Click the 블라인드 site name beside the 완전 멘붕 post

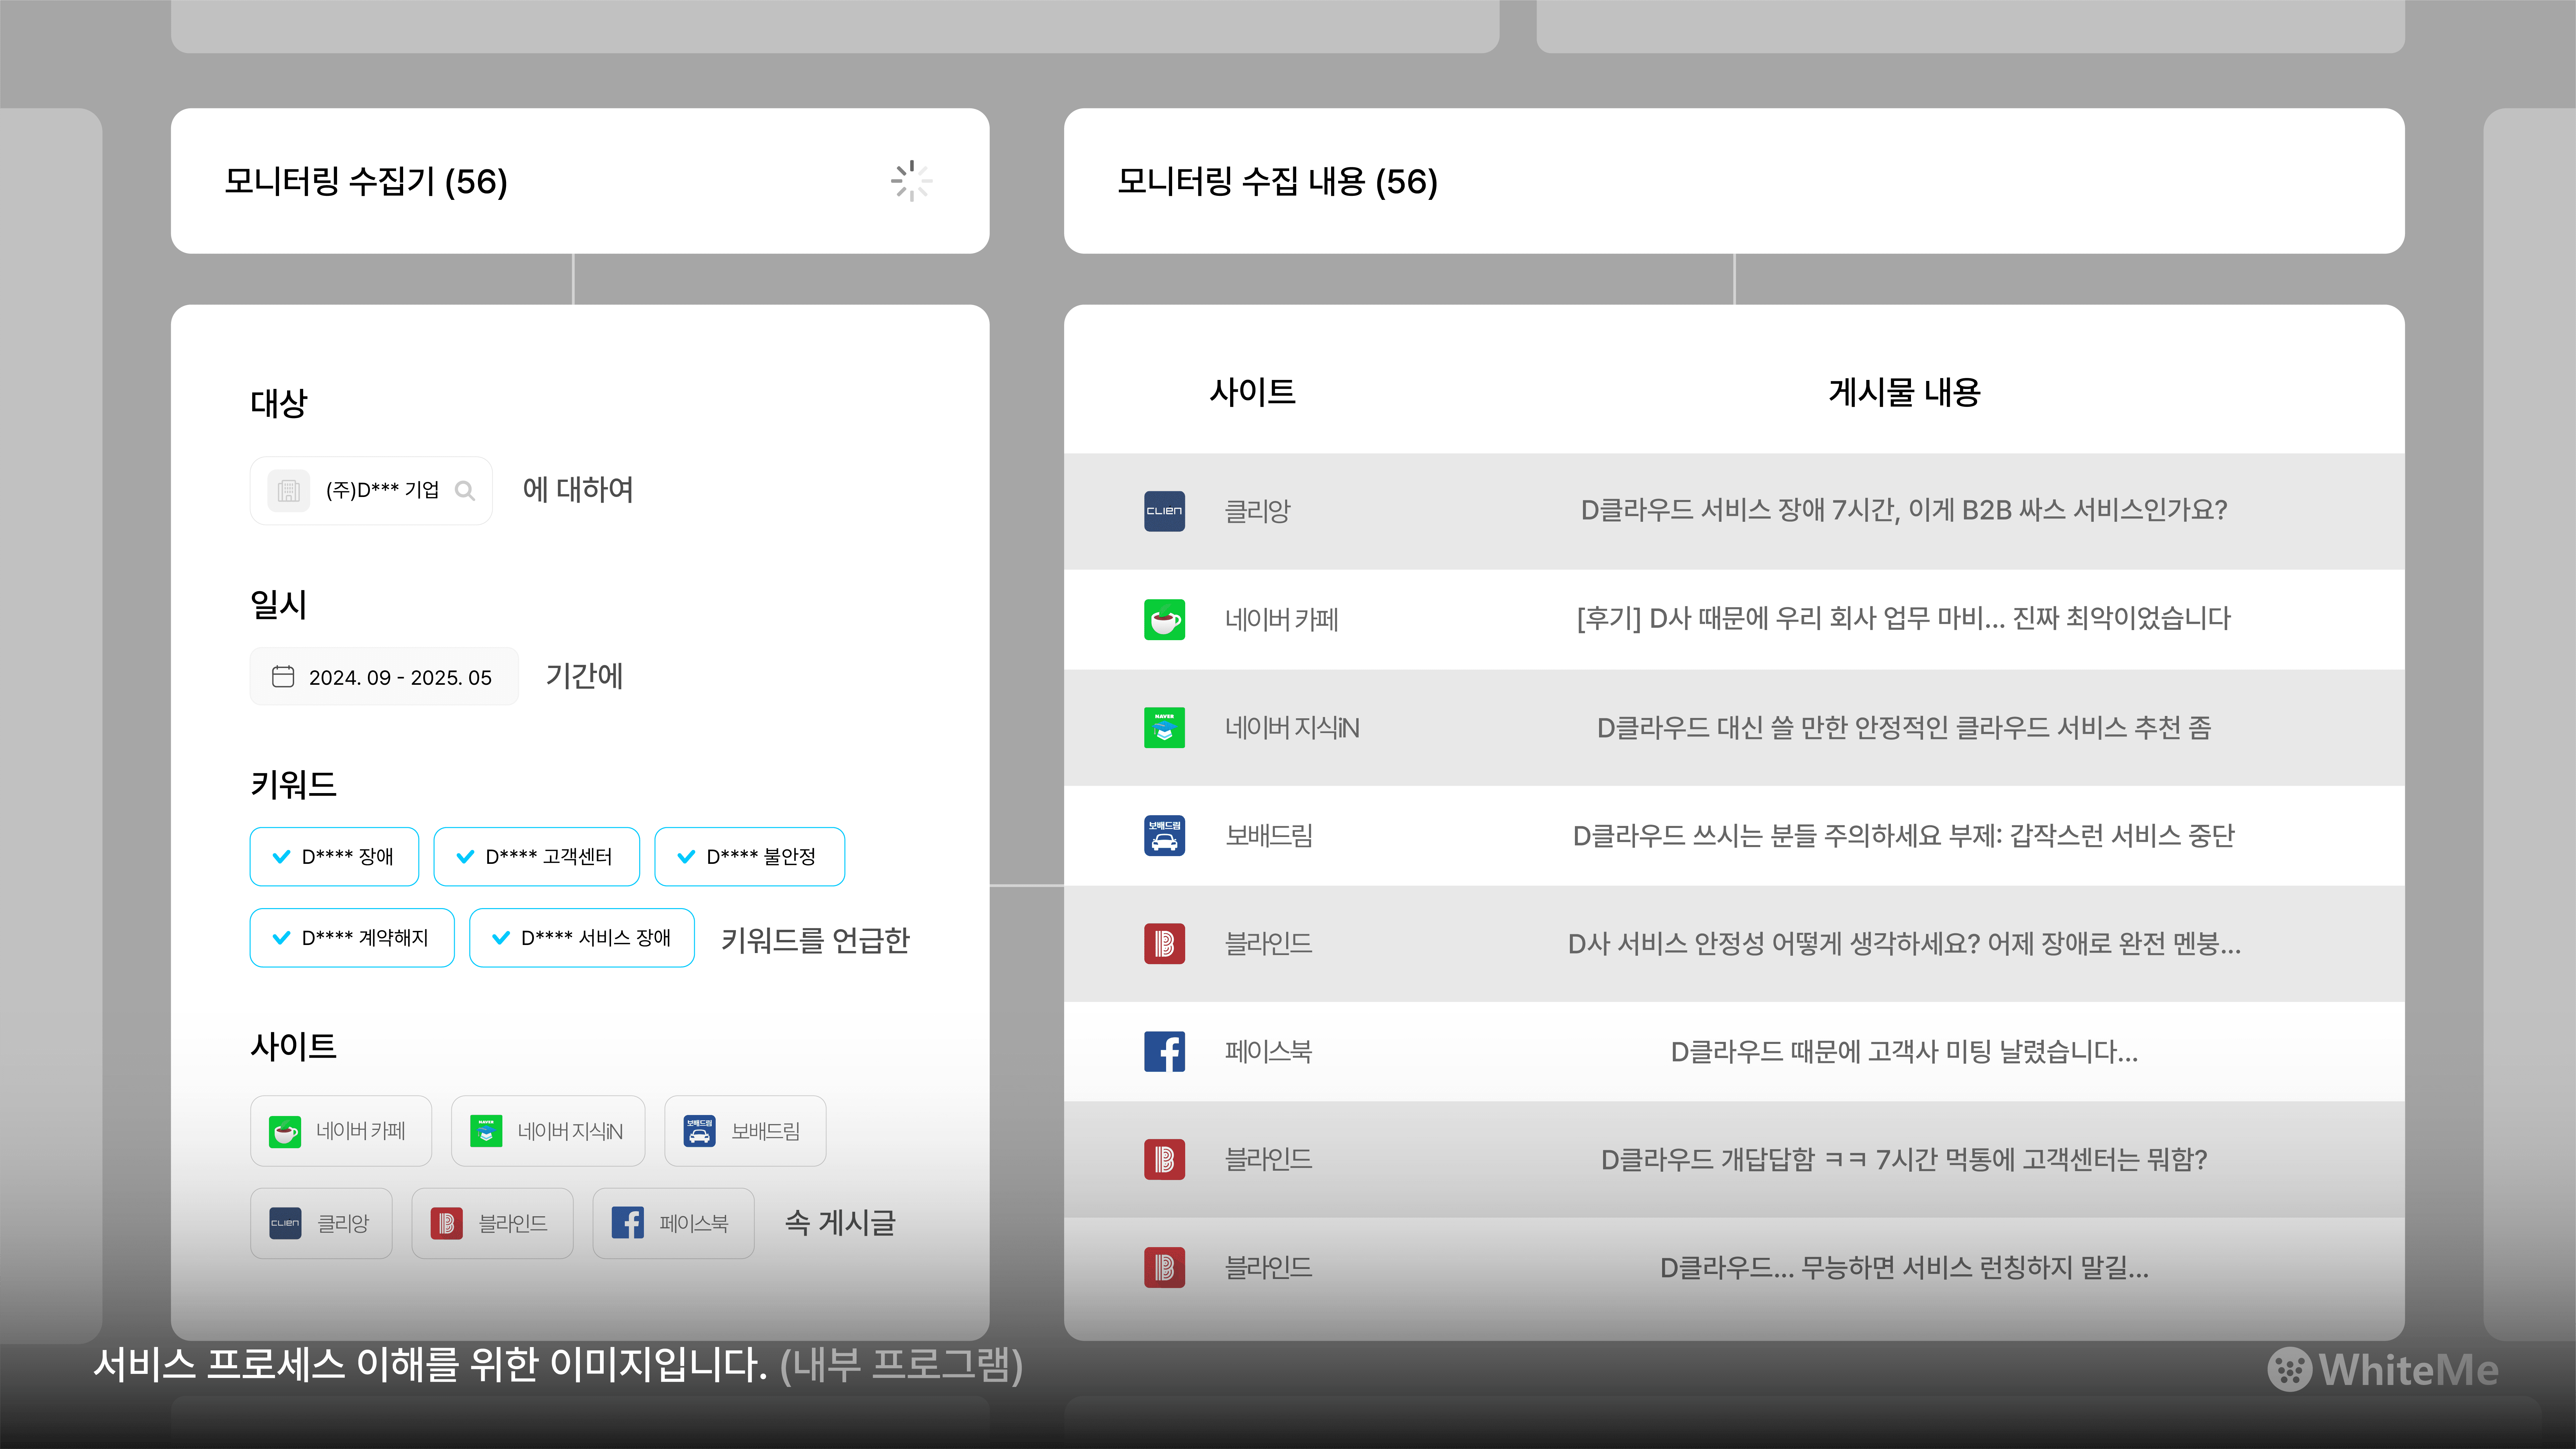tap(1269, 944)
